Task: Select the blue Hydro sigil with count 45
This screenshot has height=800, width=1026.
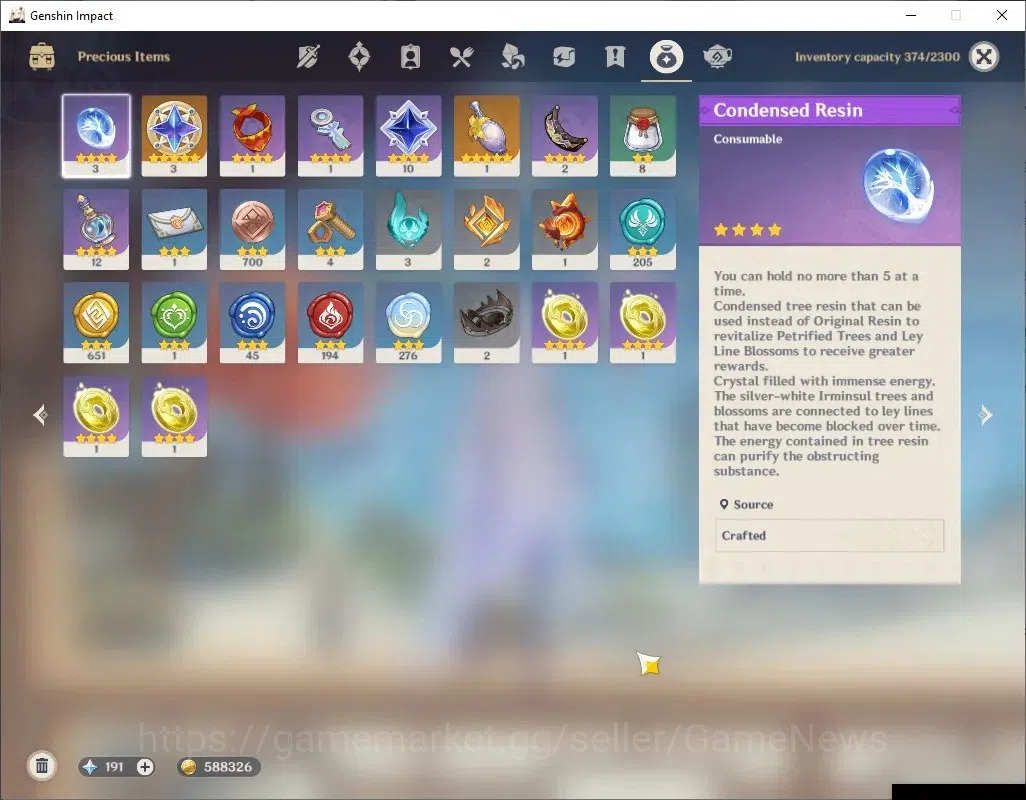Action: coord(252,323)
